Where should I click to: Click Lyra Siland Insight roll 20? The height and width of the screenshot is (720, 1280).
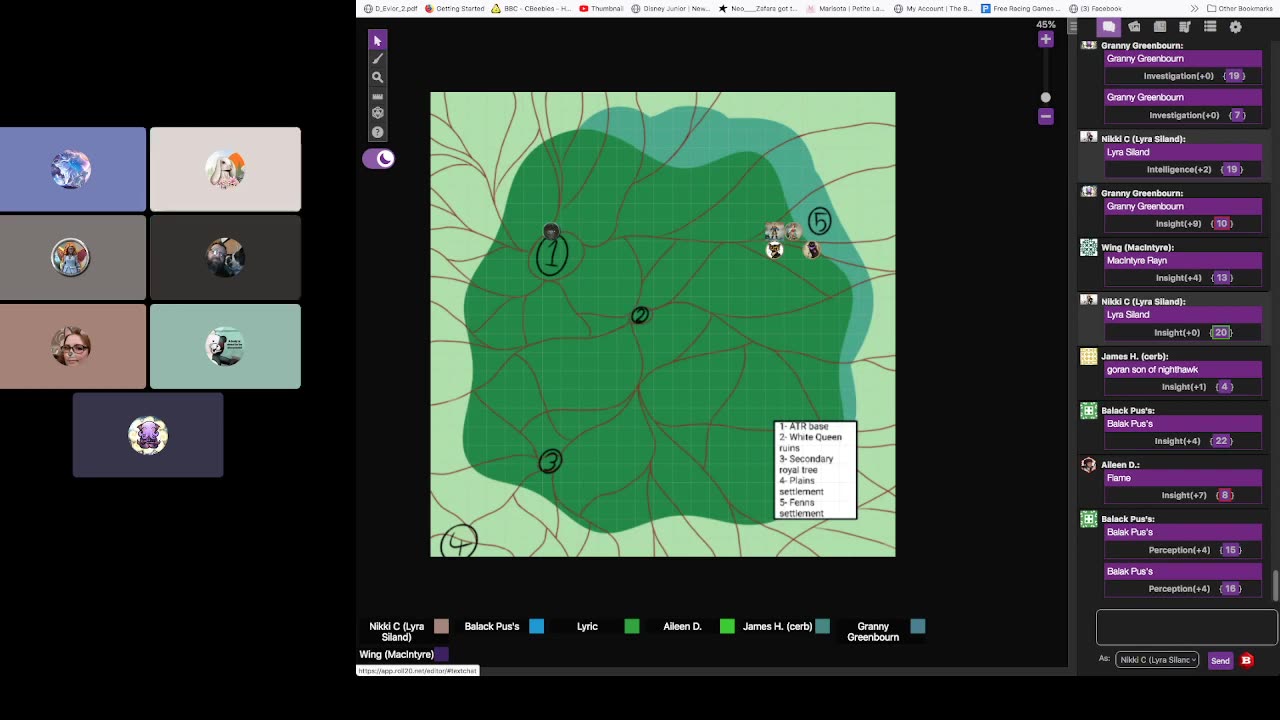click(1220, 332)
